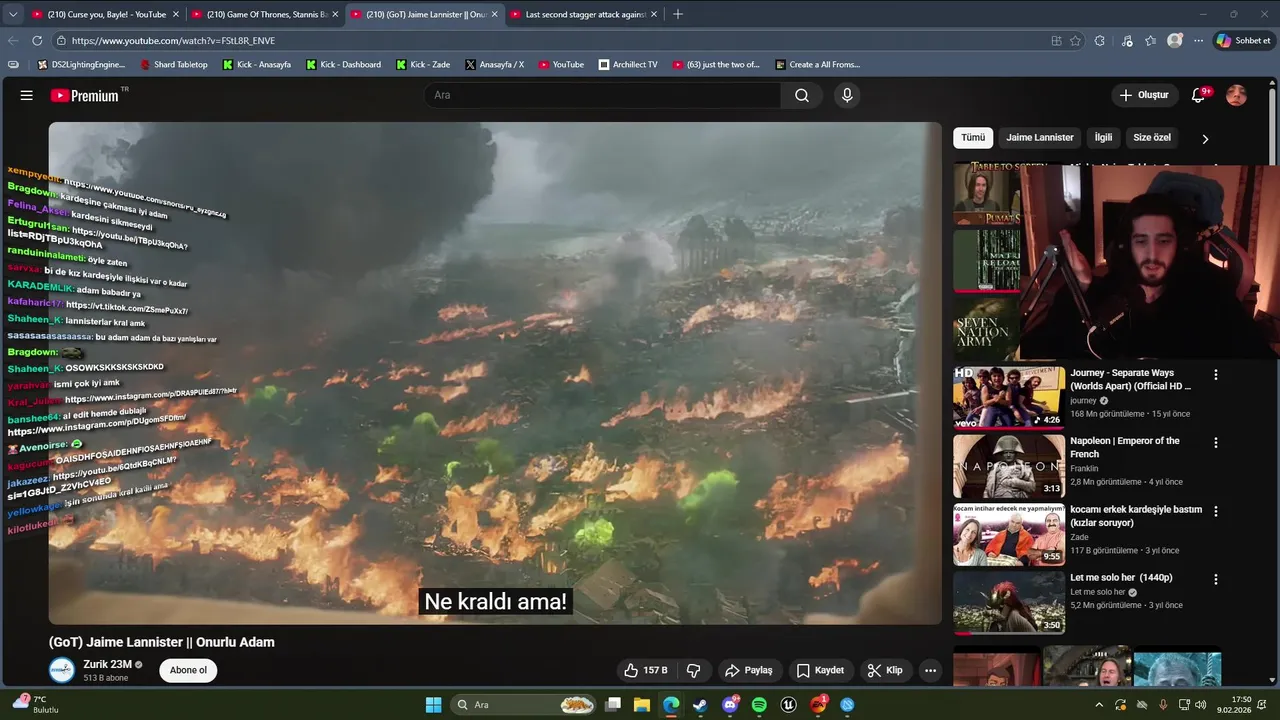Viewport: 1280px width, 720px height.
Task: Click the search magnifier button on YouTube
Action: click(x=802, y=95)
